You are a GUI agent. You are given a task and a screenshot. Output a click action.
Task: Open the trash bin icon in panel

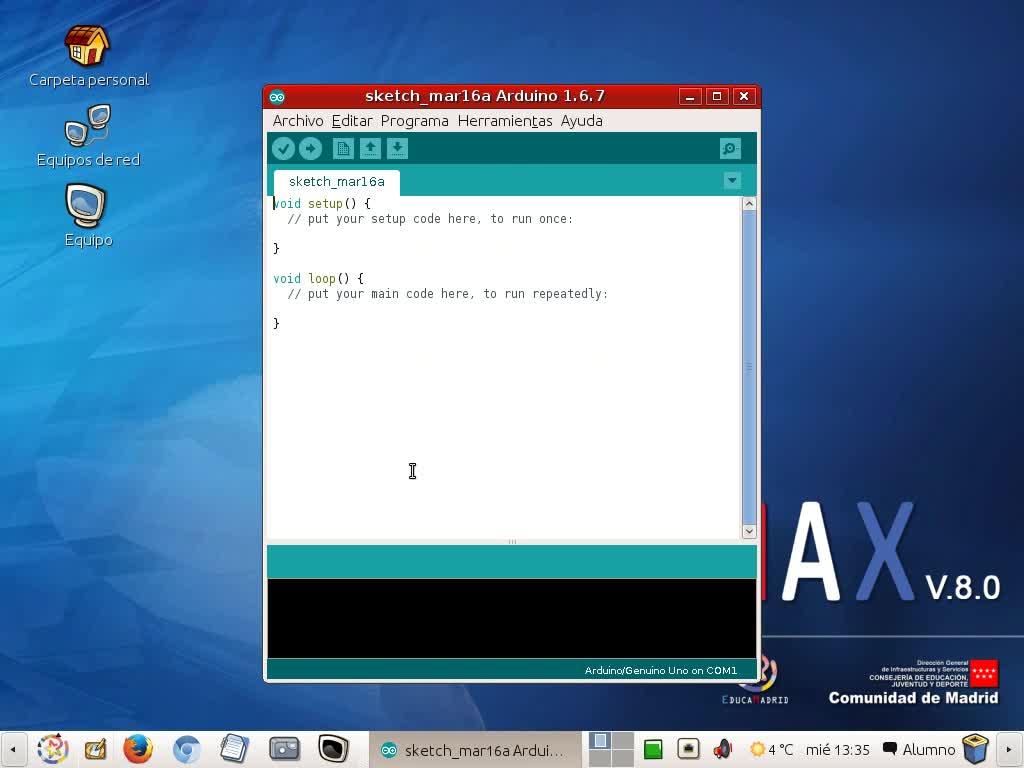(976, 749)
